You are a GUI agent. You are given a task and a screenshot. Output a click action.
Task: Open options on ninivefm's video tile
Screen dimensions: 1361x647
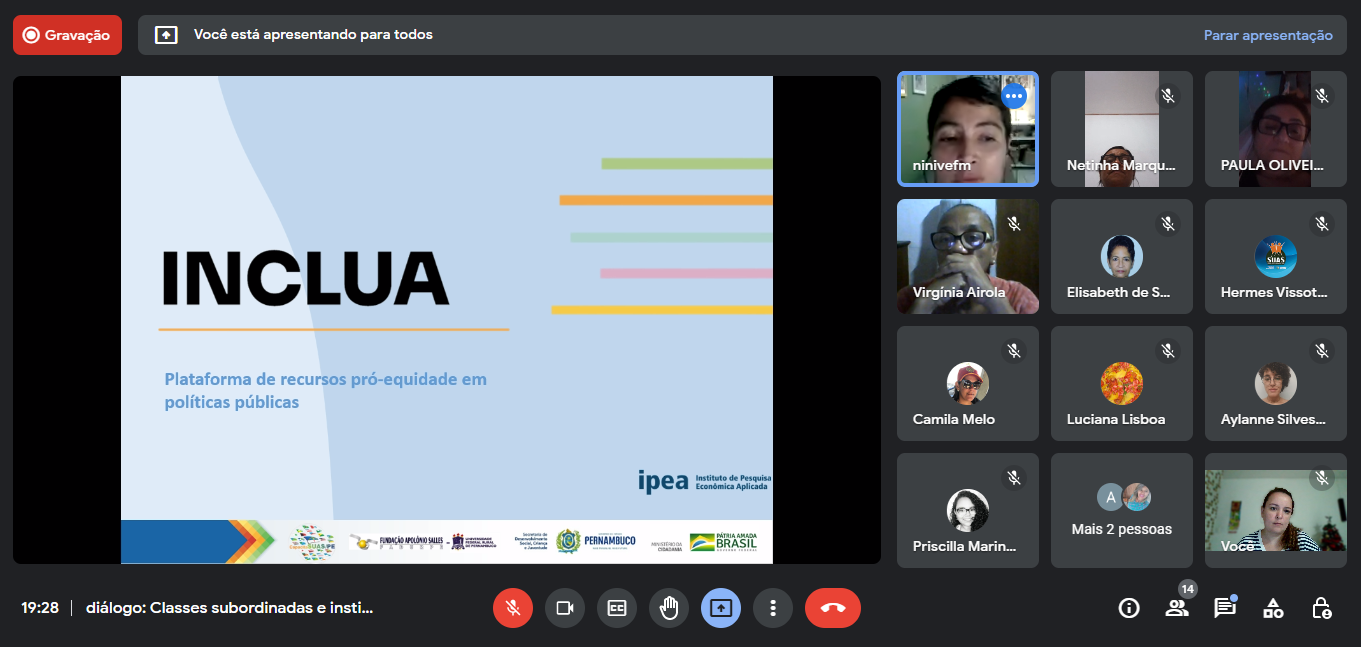click(1014, 96)
